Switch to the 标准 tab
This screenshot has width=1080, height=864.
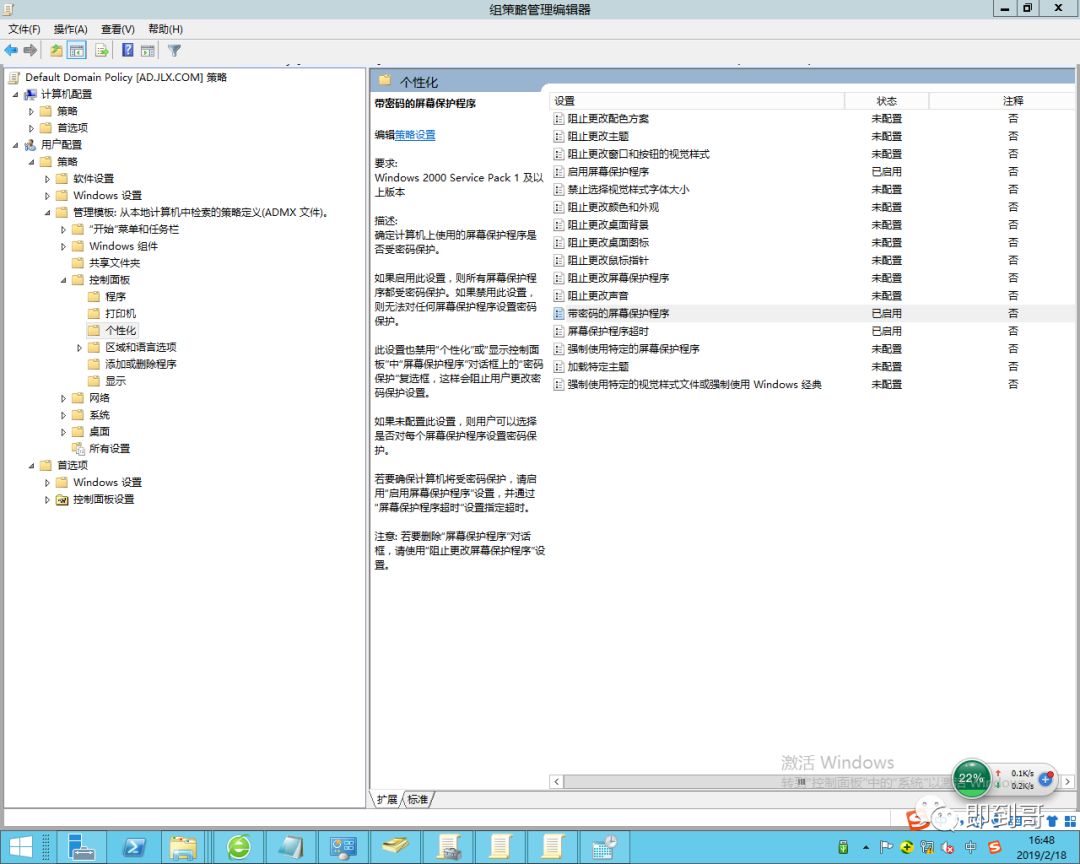(x=417, y=799)
